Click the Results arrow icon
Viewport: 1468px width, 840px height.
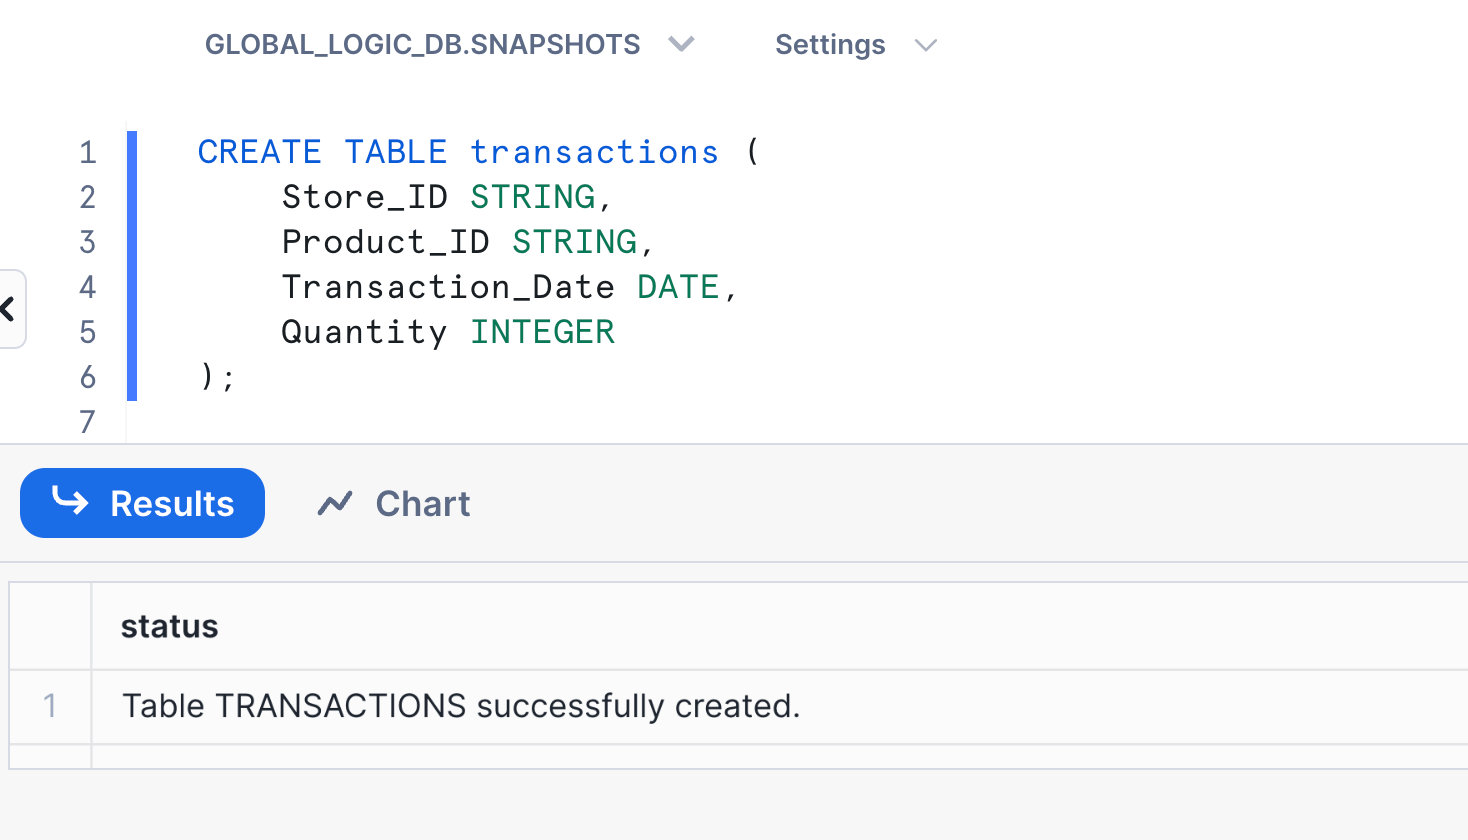click(x=70, y=500)
